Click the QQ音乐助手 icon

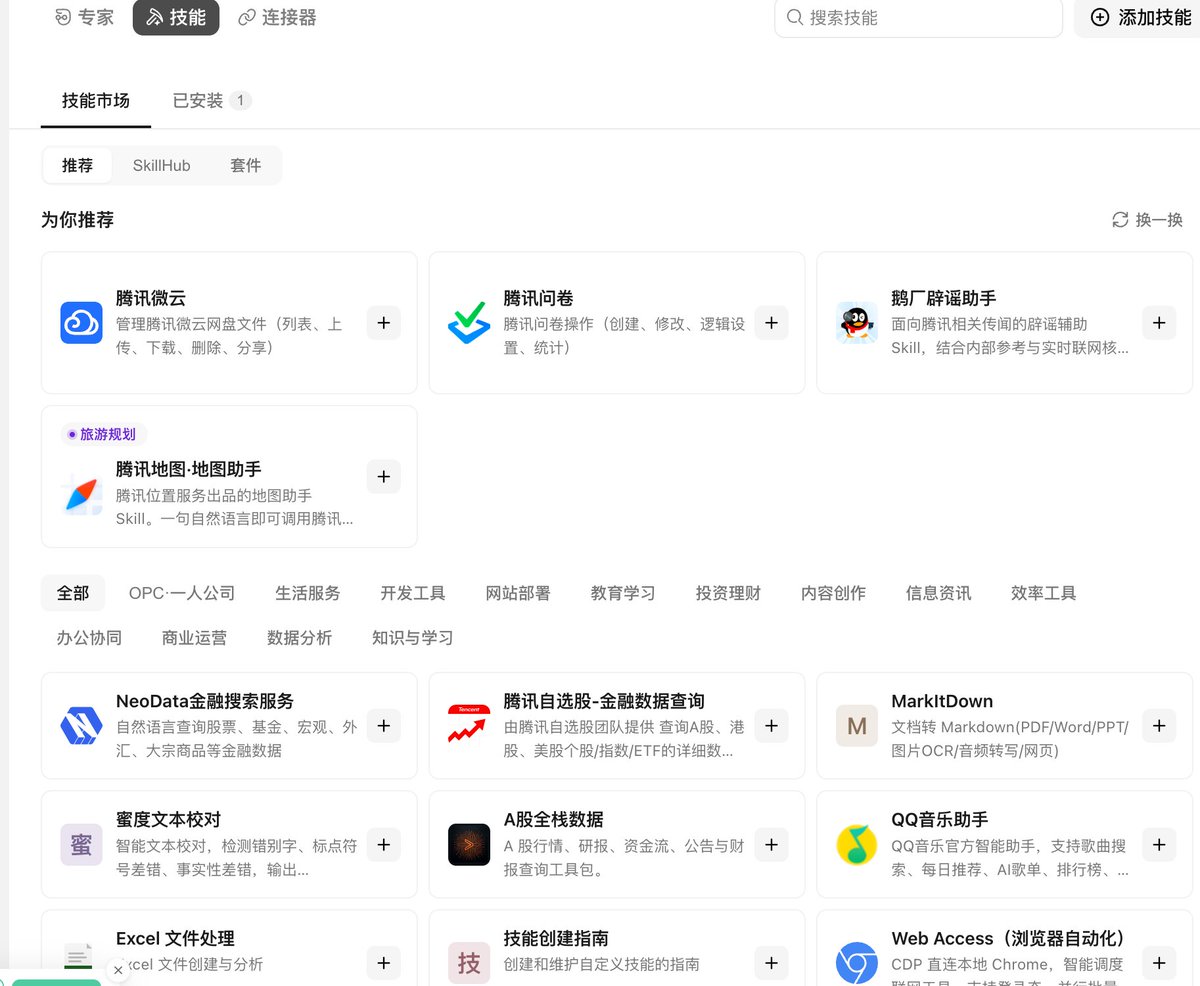(857, 844)
